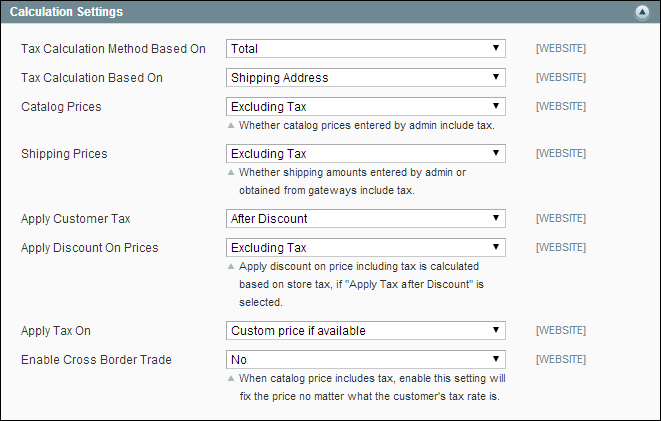Open Enable Cross Border Trade dropdown
Image resolution: width=661 pixels, height=421 pixels.
(x=365, y=360)
